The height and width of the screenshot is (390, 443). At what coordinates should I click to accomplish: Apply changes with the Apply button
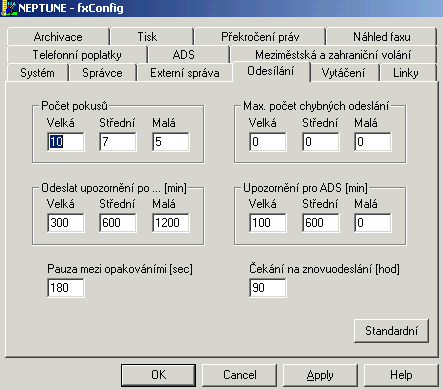point(320,375)
